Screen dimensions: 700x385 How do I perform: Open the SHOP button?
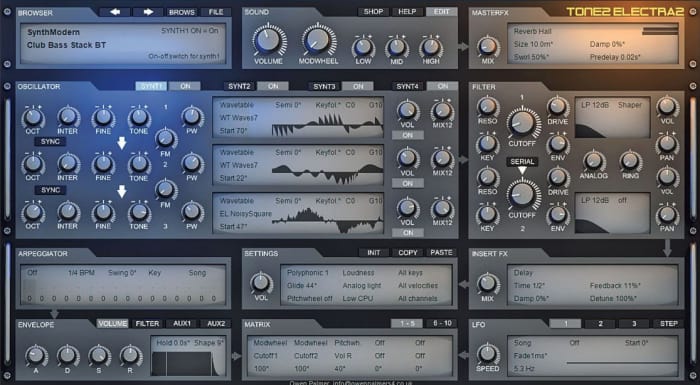(x=373, y=12)
